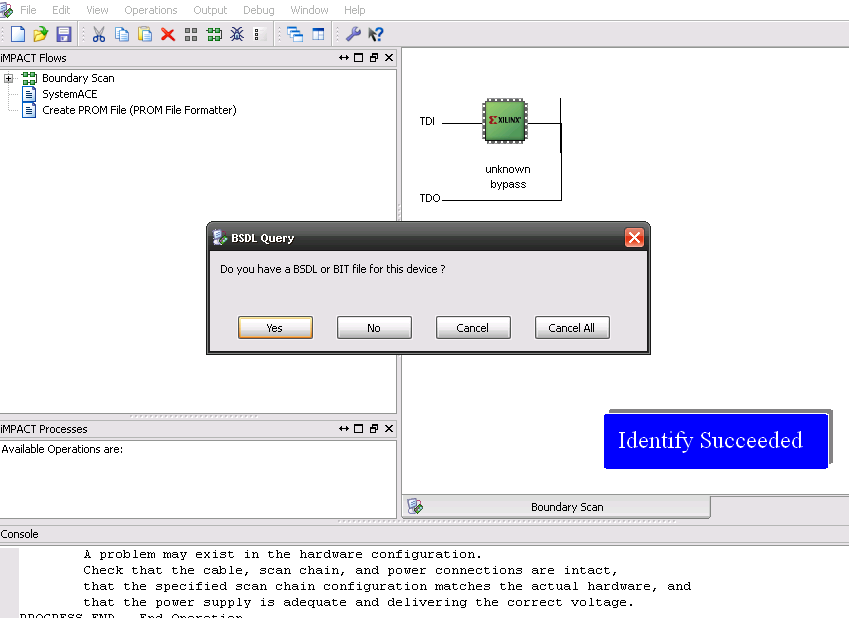The width and height of the screenshot is (849, 618).
Task: Click the arrows icon in iMPACT Flows header
Action: (344, 57)
